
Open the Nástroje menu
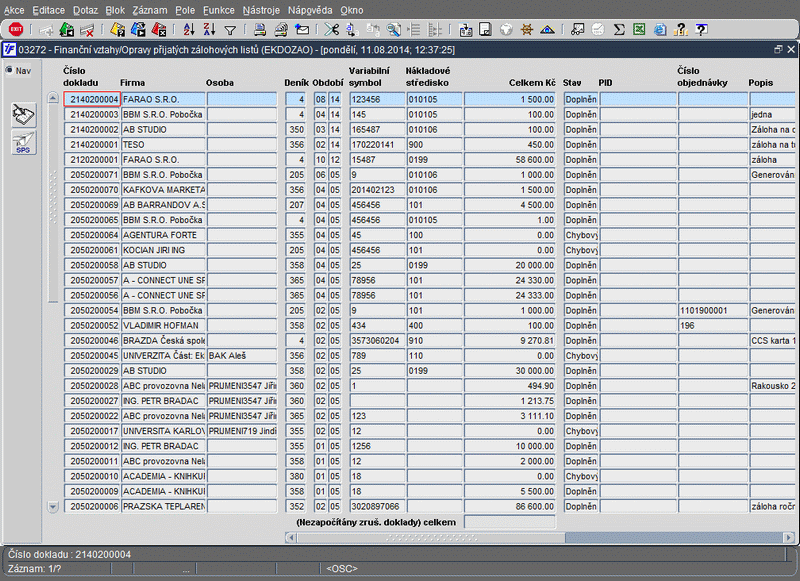tap(261, 10)
